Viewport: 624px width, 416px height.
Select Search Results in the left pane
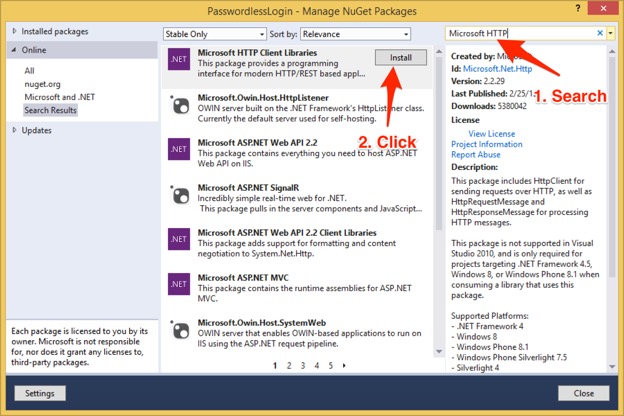click(x=50, y=110)
